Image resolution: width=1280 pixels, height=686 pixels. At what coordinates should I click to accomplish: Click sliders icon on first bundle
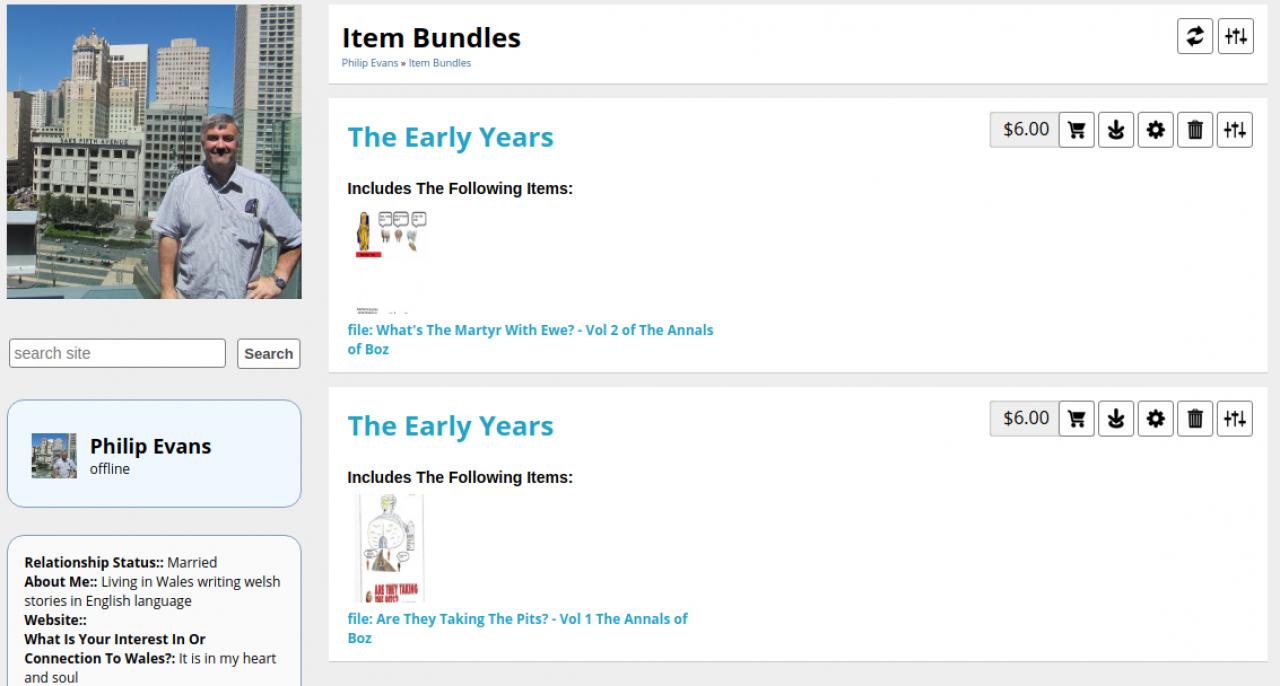[x=1236, y=130]
